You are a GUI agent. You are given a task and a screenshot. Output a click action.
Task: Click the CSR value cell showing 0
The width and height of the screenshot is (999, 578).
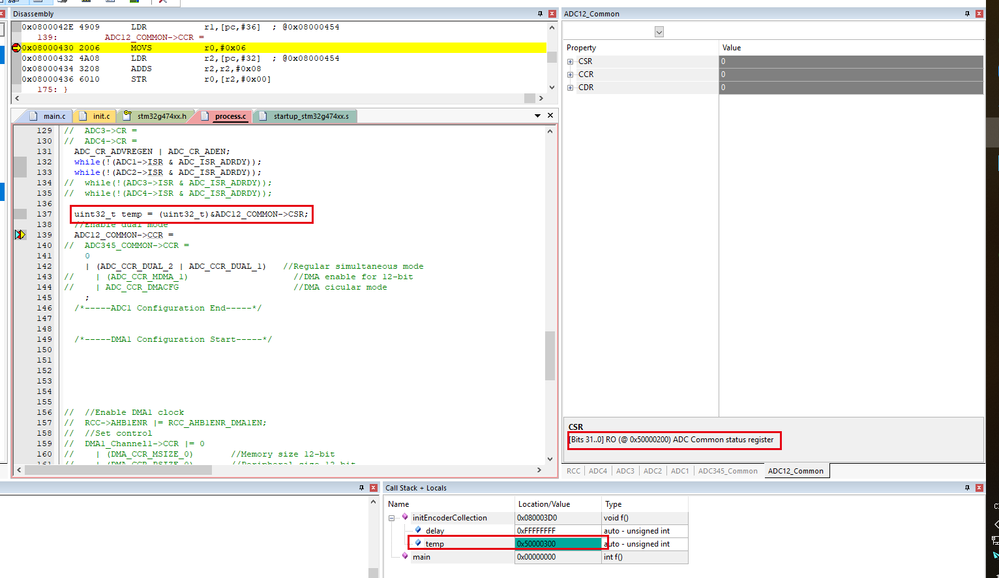coord(851,62)
